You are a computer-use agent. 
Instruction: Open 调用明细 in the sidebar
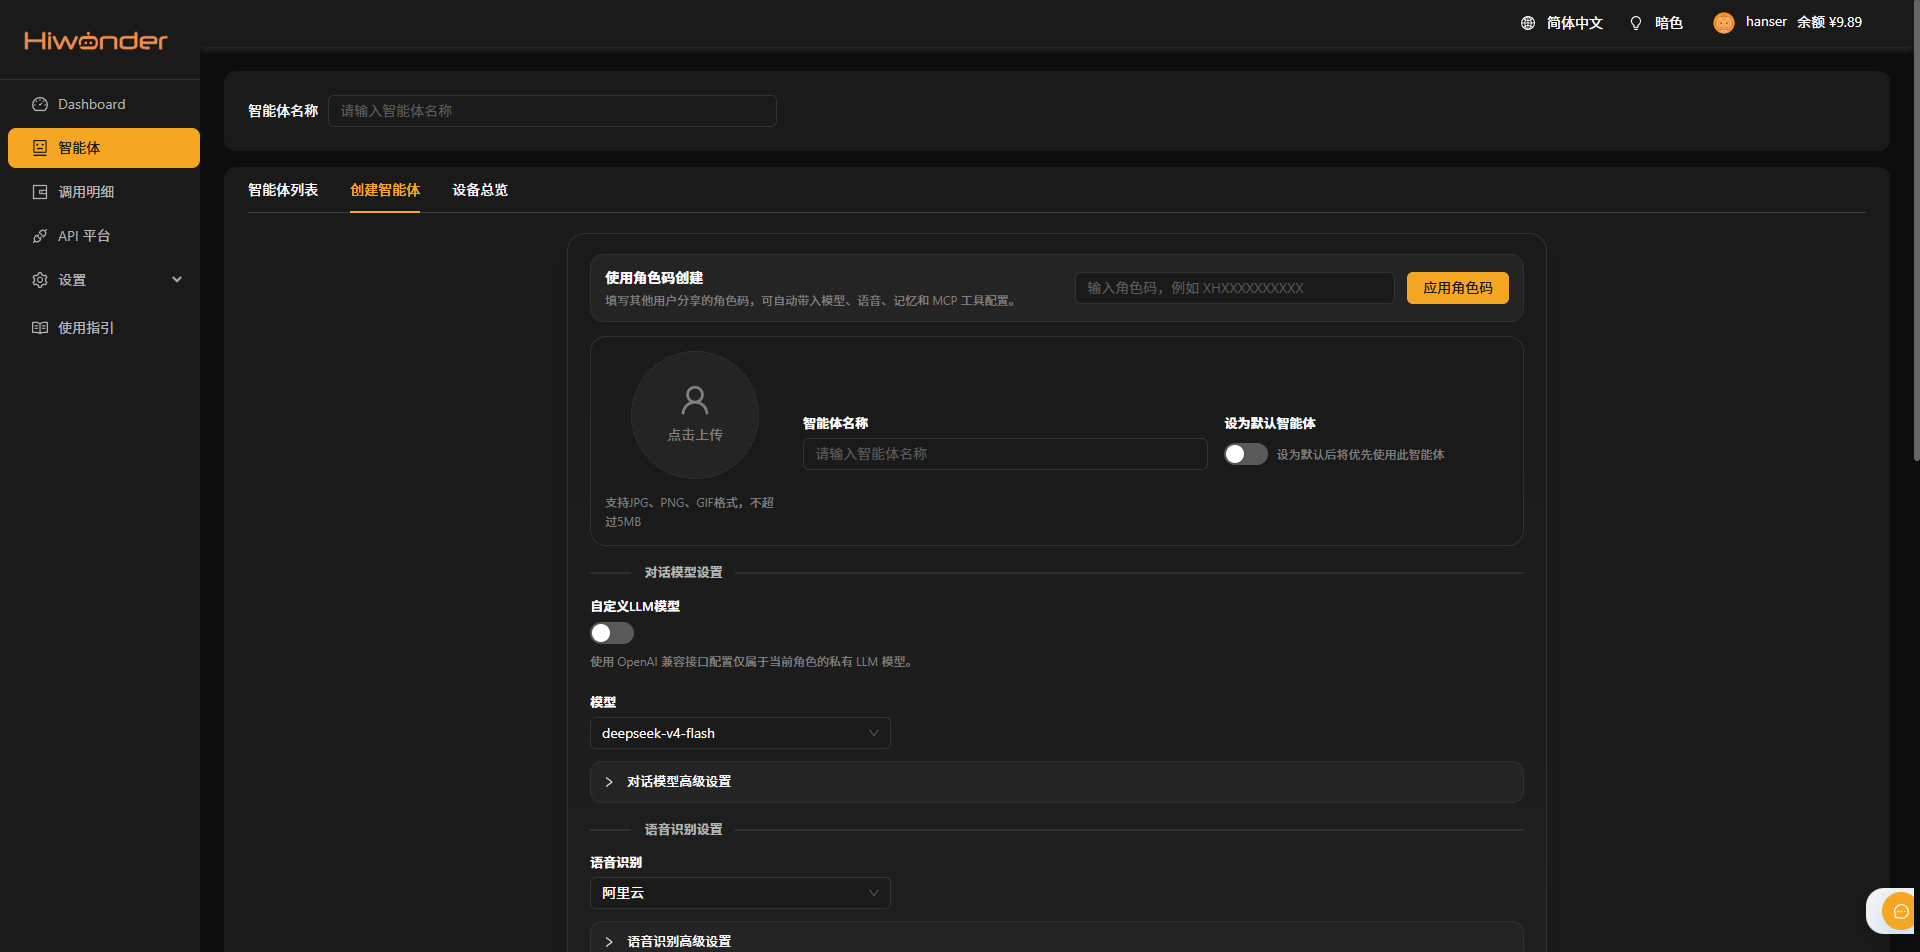point(104,192)
